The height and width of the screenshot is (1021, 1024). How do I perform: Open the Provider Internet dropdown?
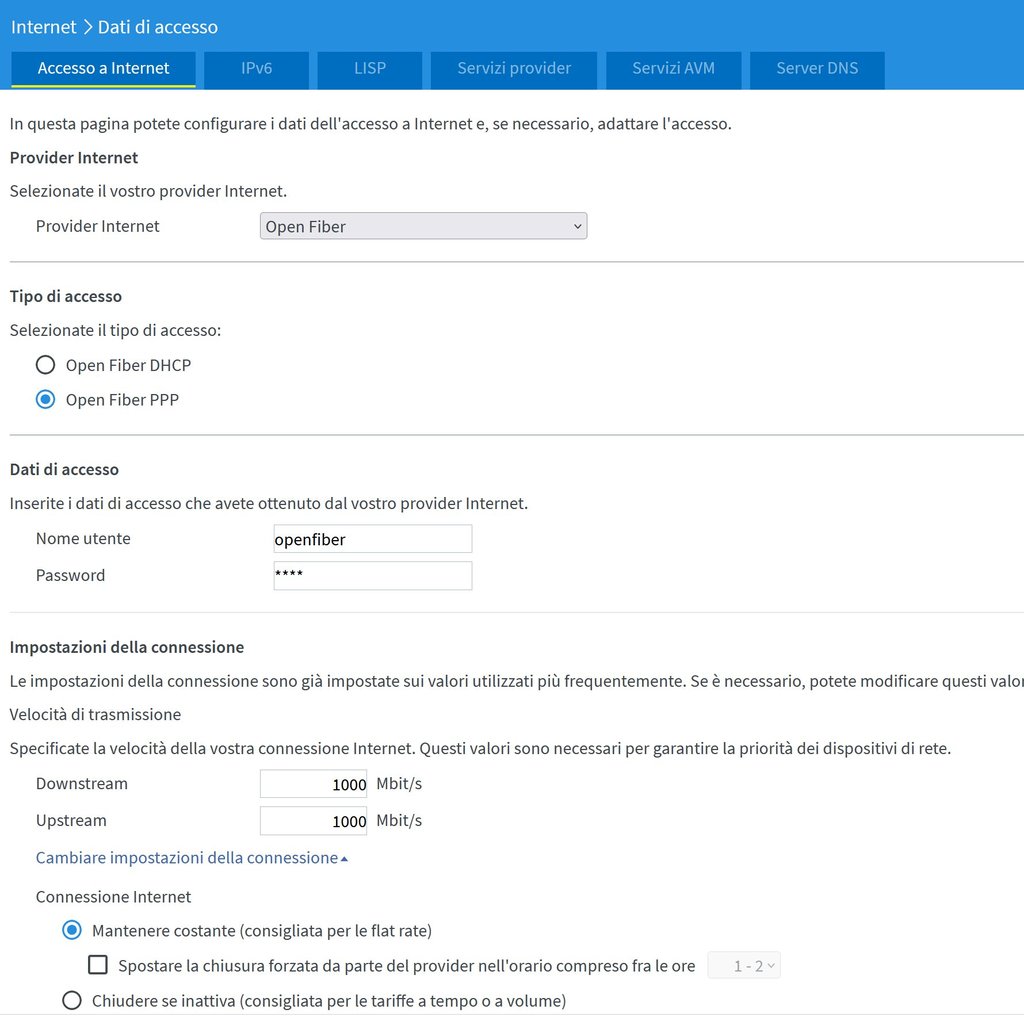423,227
